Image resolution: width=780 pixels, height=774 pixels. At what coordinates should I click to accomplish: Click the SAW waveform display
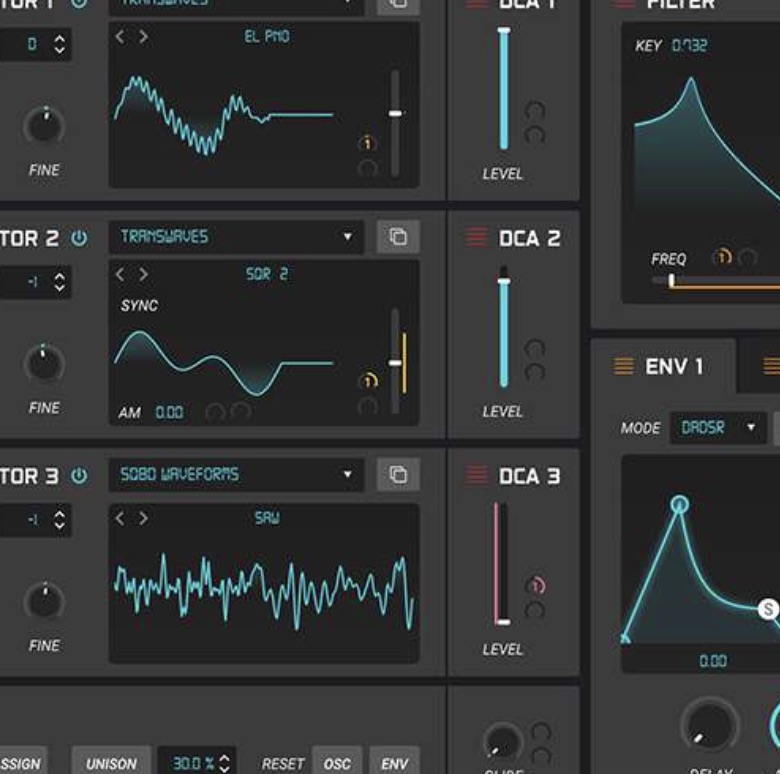(x=264, y=583)
